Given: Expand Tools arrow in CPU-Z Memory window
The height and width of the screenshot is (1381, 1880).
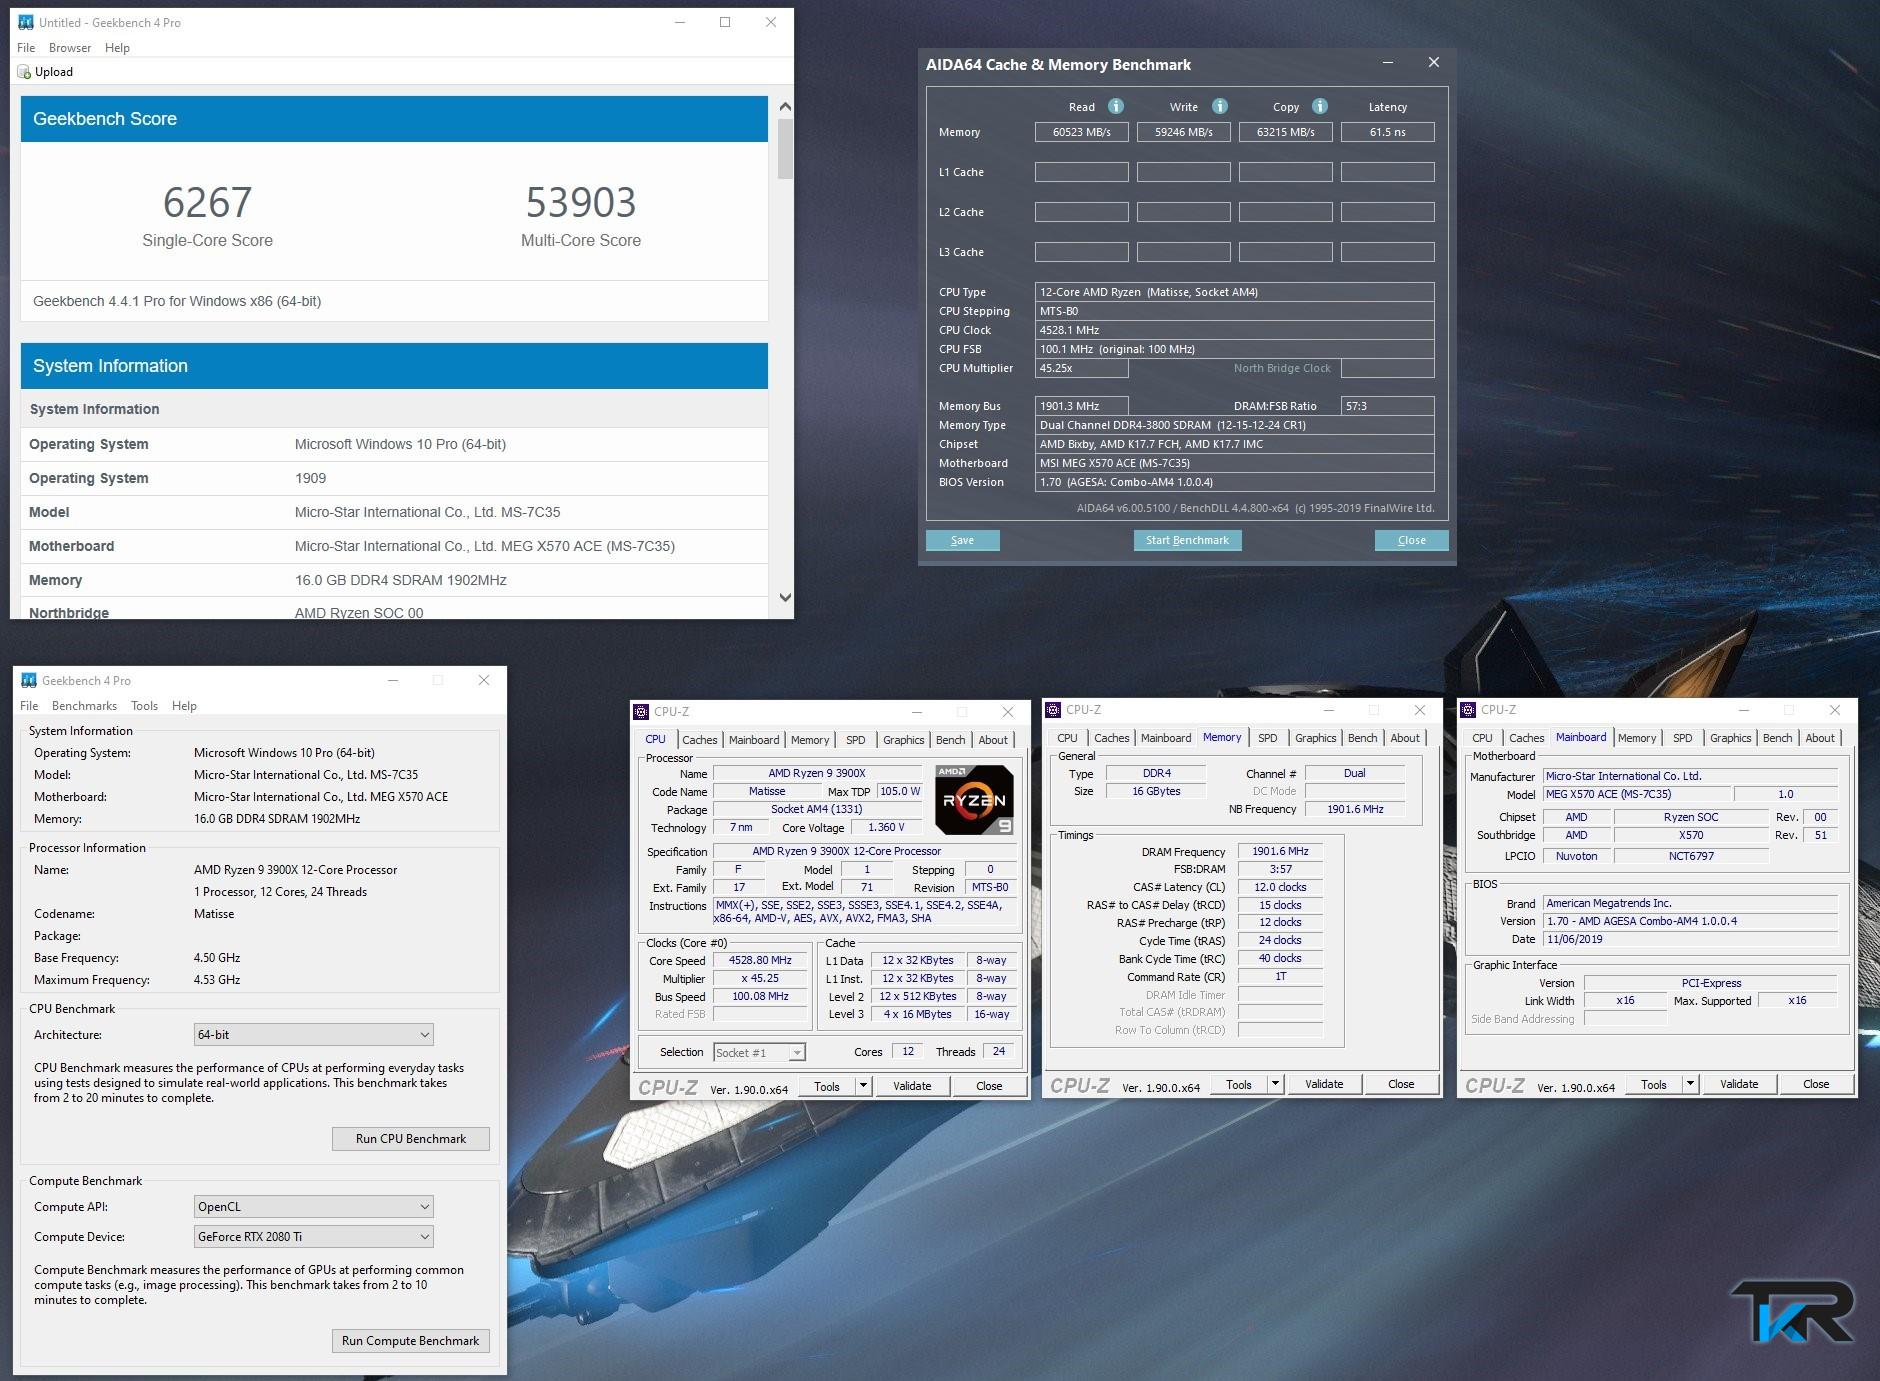Looking at the screenshot, I should click(x=1275, y=1084).
